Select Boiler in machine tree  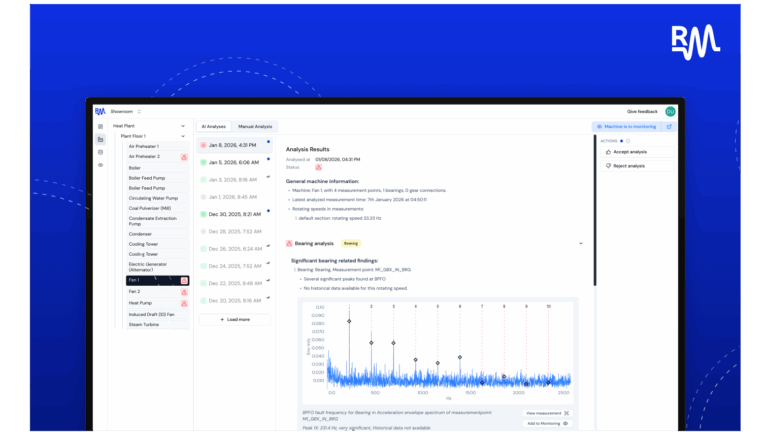click(158, 168)
